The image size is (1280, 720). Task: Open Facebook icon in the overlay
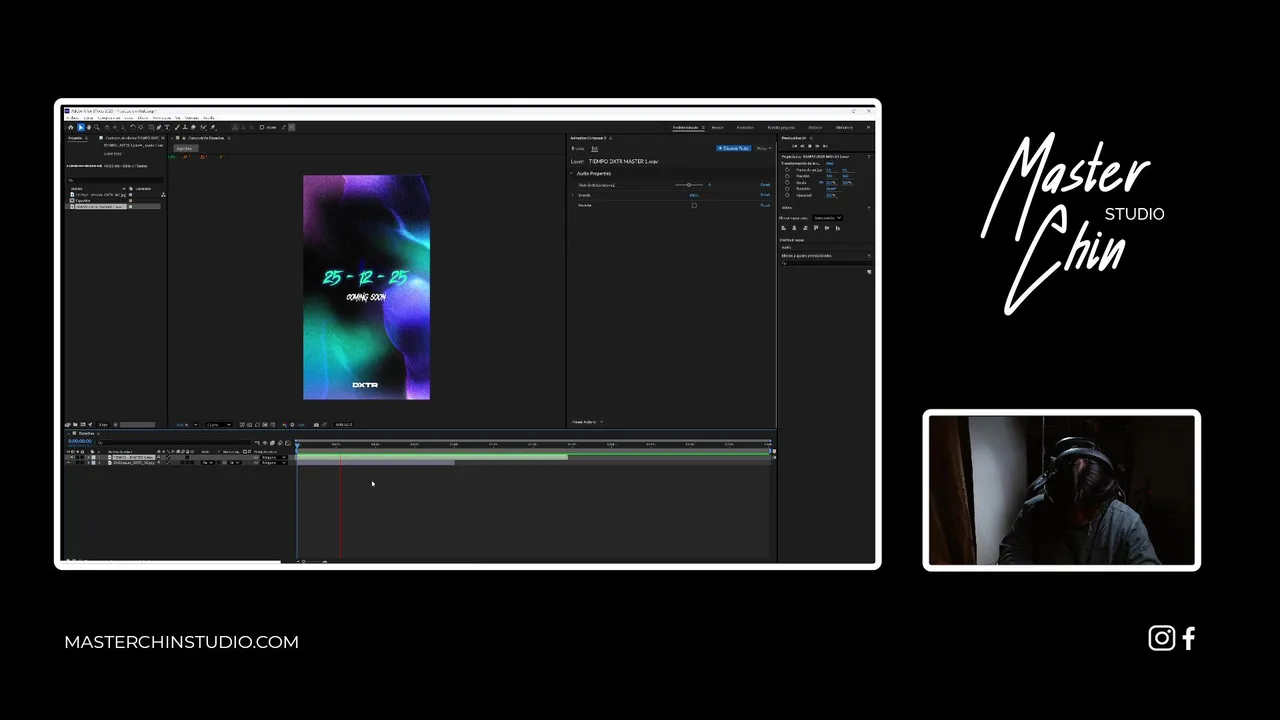point(1189,638)
